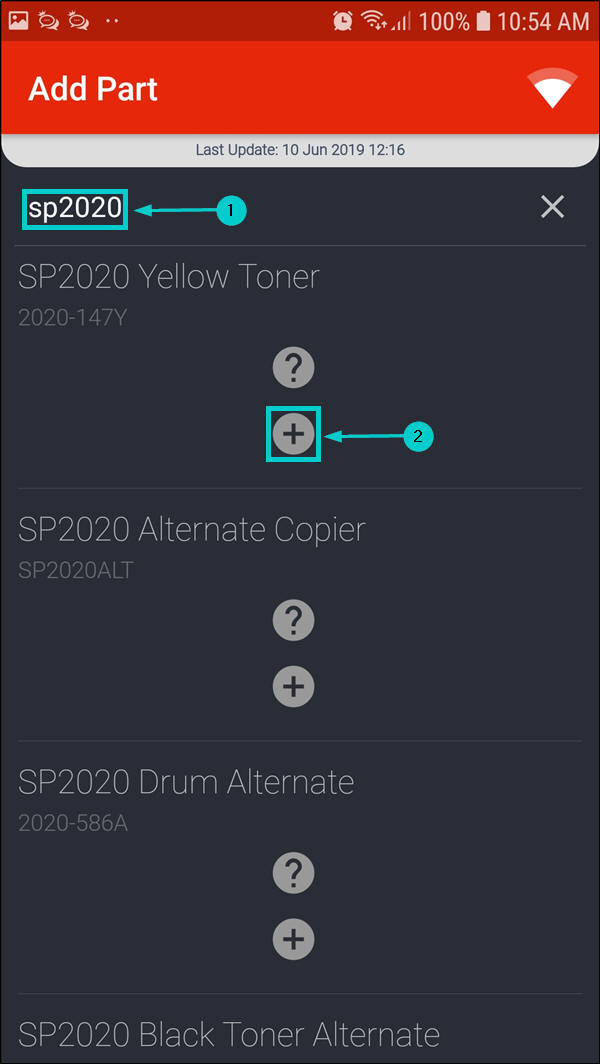Show help for SP2020 Alternate Copier

[x=293, y=621]
